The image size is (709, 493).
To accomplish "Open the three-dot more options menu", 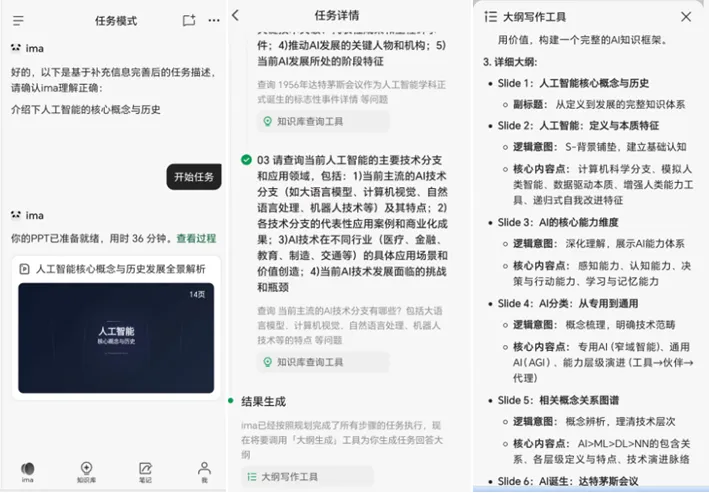I will pos(214,20).
